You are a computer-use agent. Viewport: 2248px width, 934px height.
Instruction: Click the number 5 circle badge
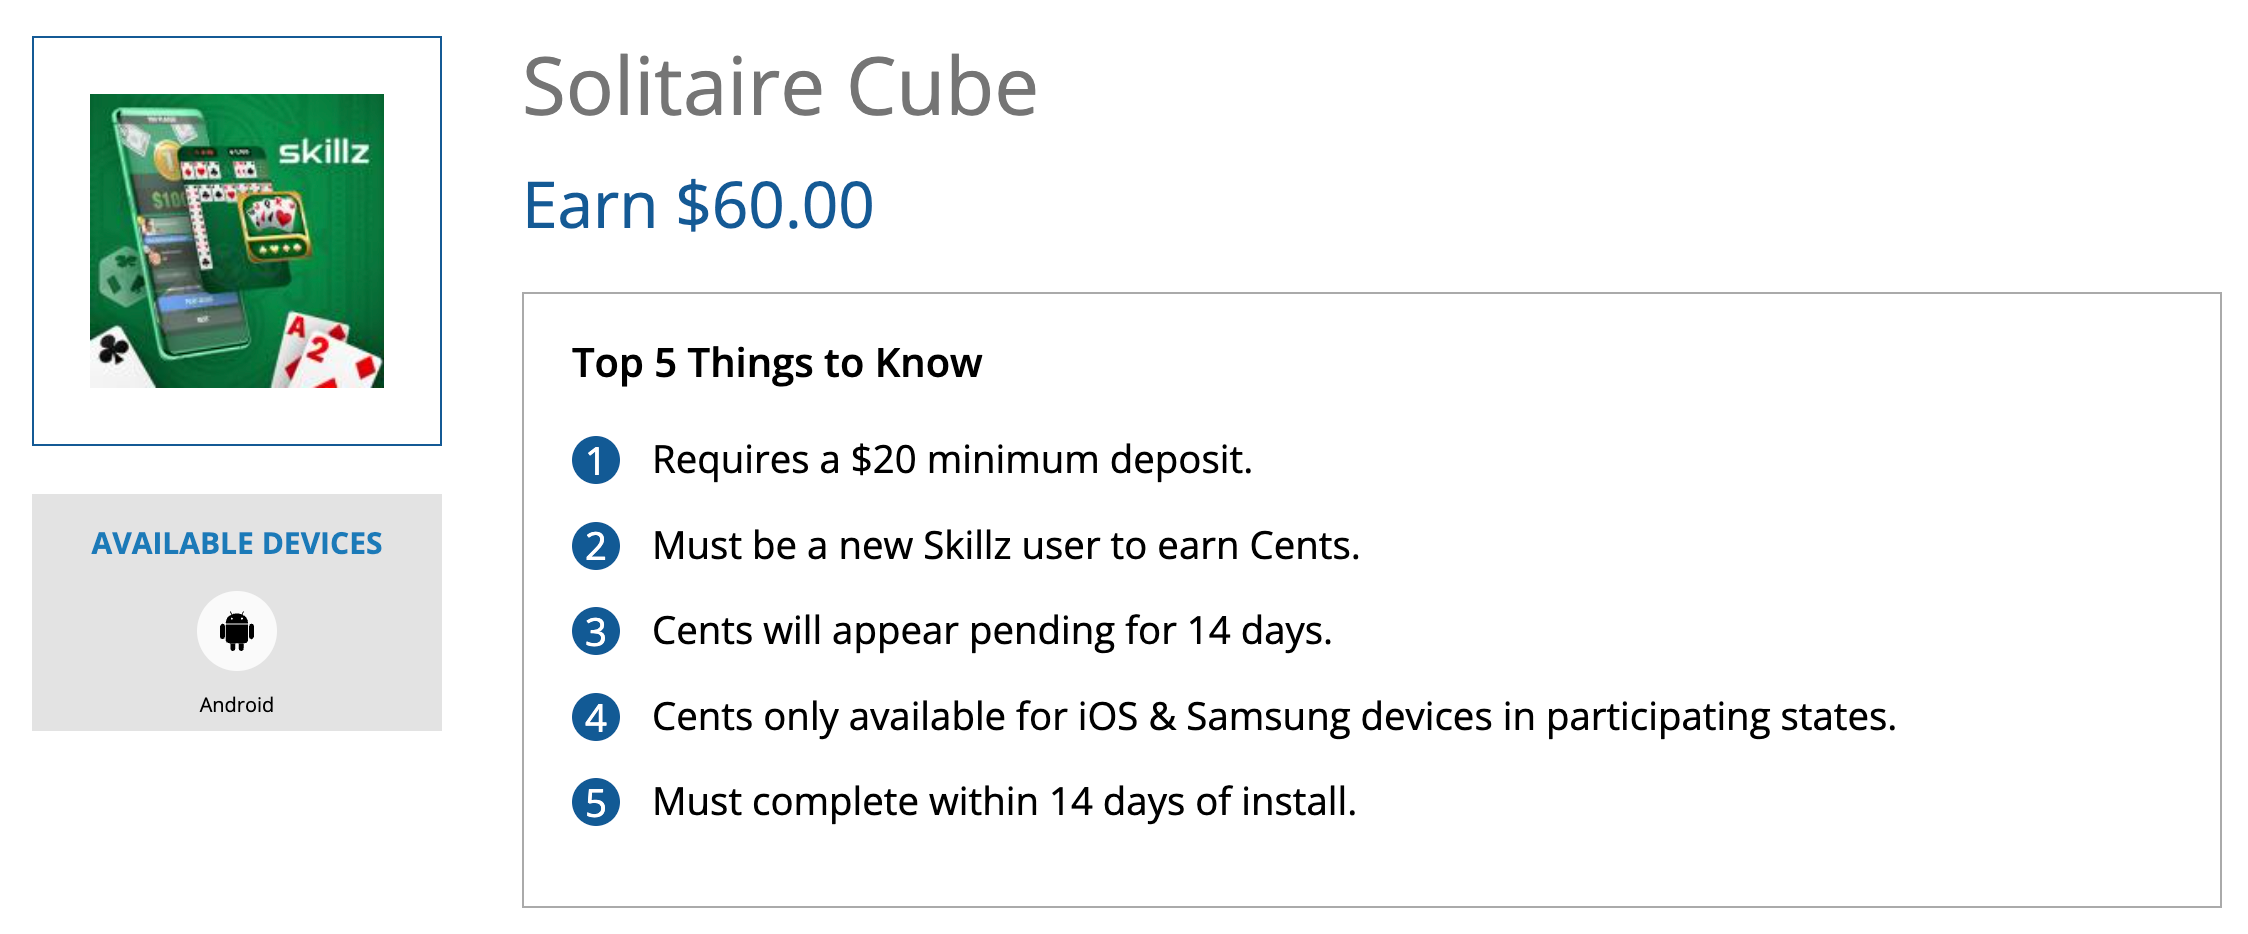click(596, 803)
